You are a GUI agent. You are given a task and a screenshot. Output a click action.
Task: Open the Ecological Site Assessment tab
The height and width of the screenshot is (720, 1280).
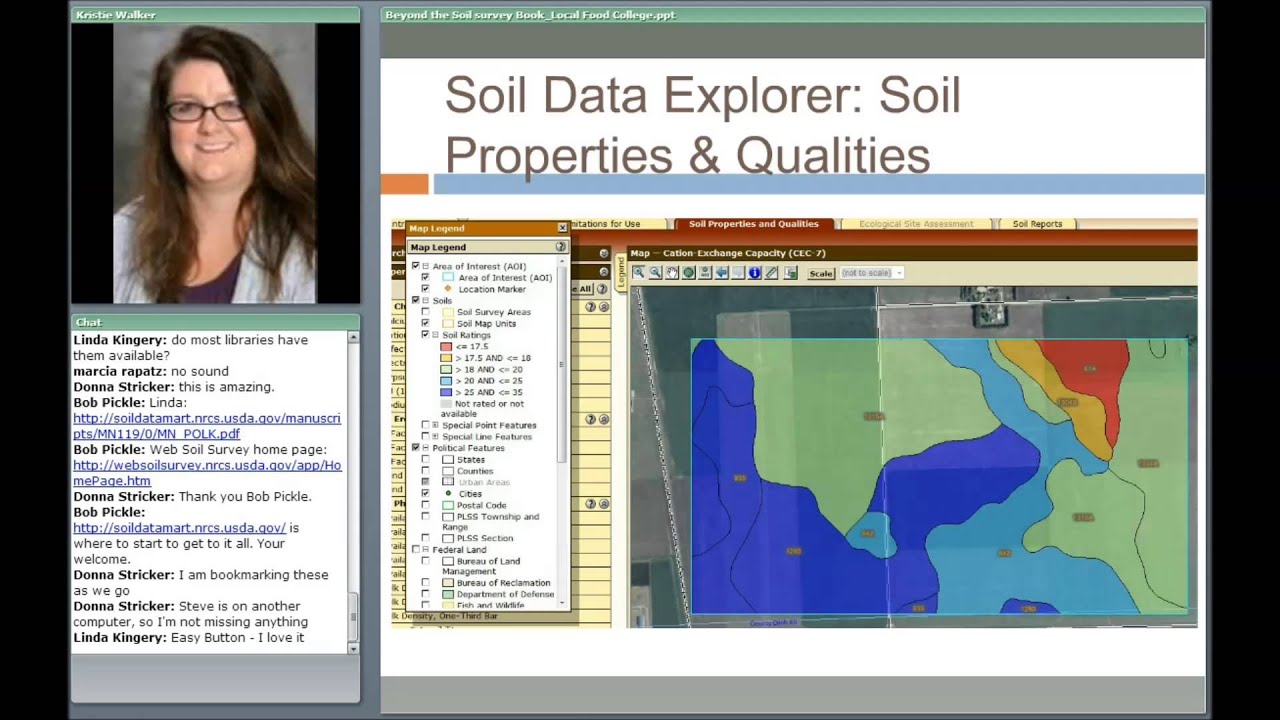[x=916, y=224]
